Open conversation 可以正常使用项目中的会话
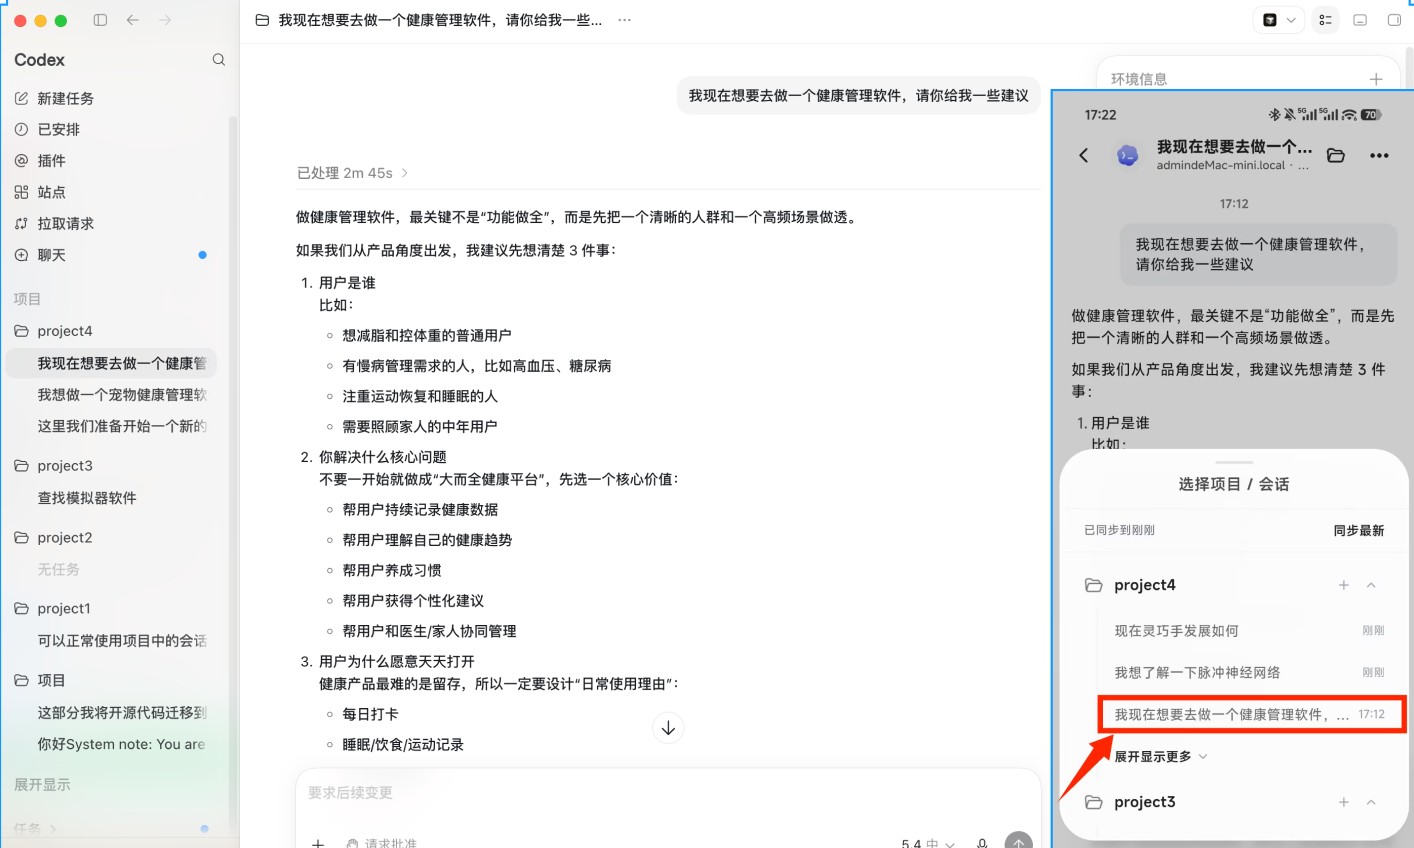The height and width of the screenshot is (848, 1414). pyautogui.click(x=122, y=641)
